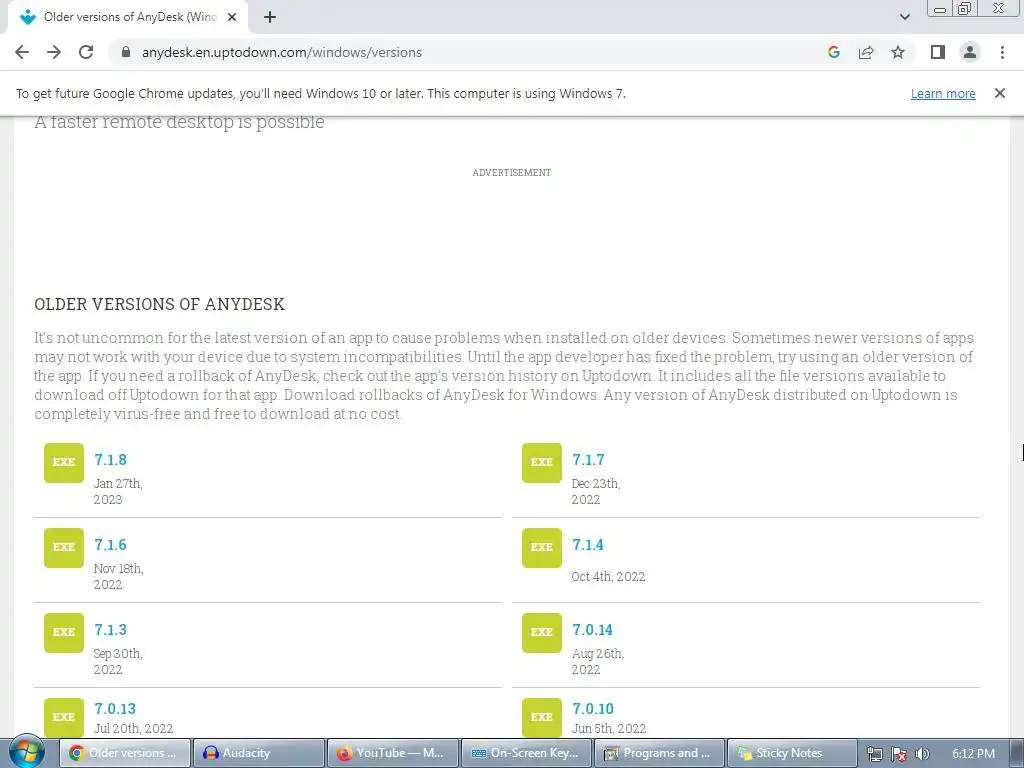Click the Dec 23th, 2022 date
The width and height of the screenshot is (1024, 768).
(x=596, y=492)
